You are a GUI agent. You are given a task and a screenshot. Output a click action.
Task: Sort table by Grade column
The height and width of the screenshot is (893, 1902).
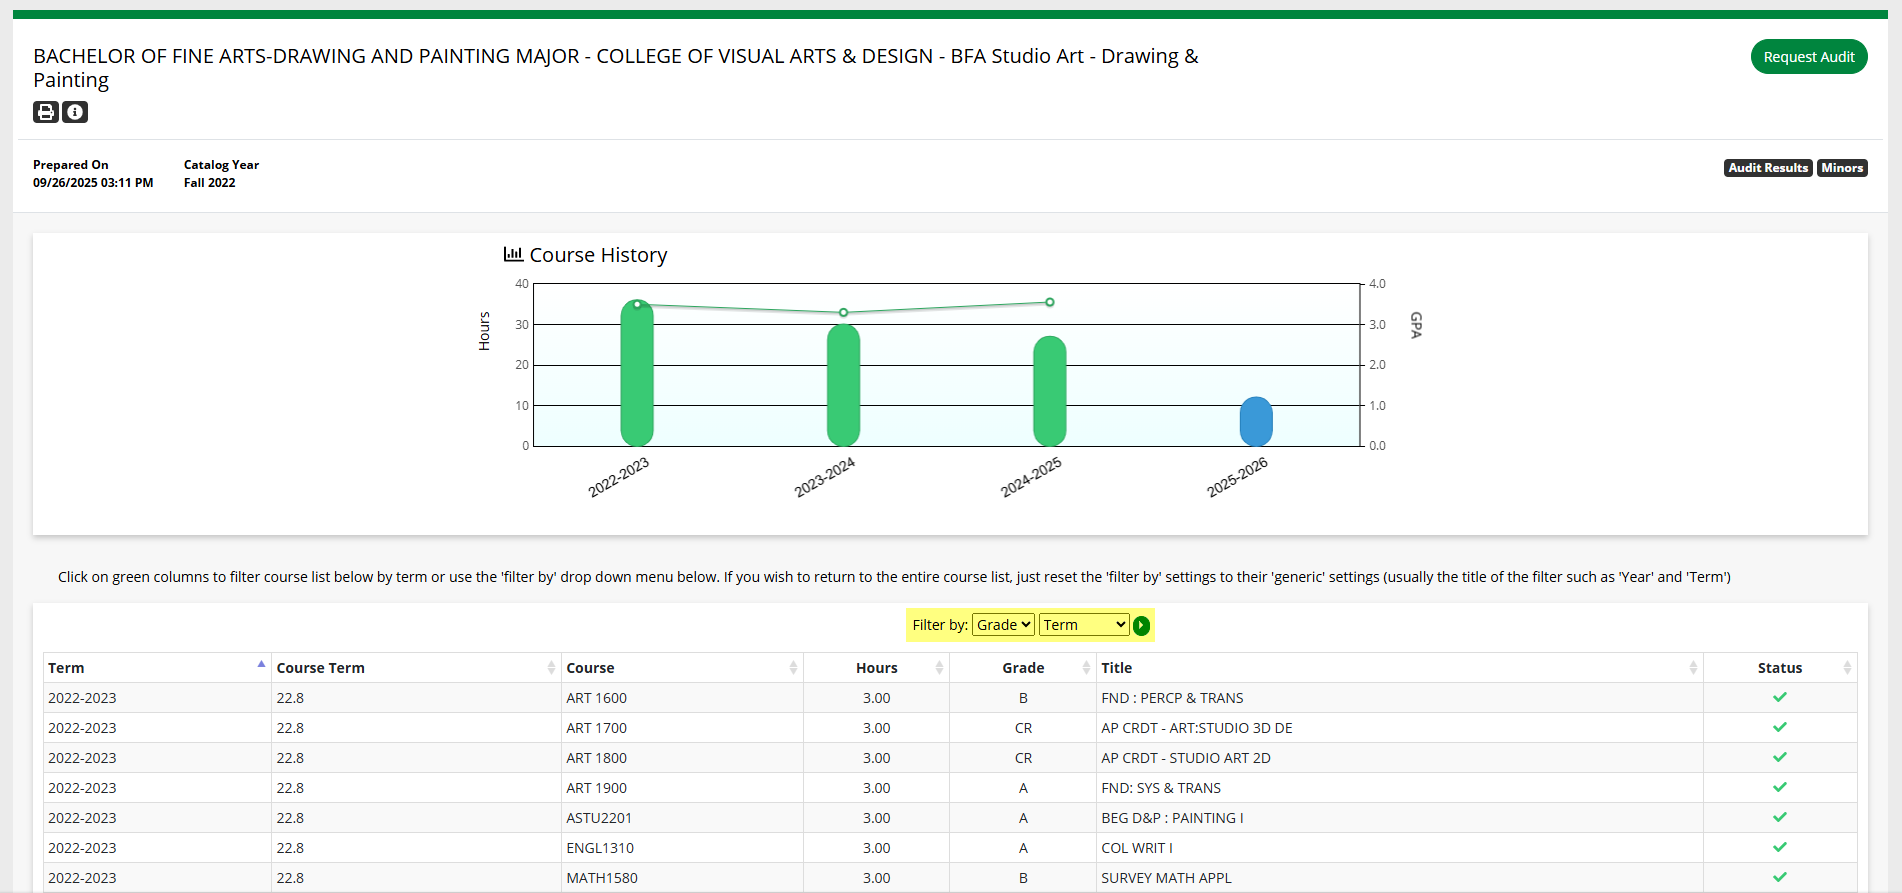[x=1023, y=668]
